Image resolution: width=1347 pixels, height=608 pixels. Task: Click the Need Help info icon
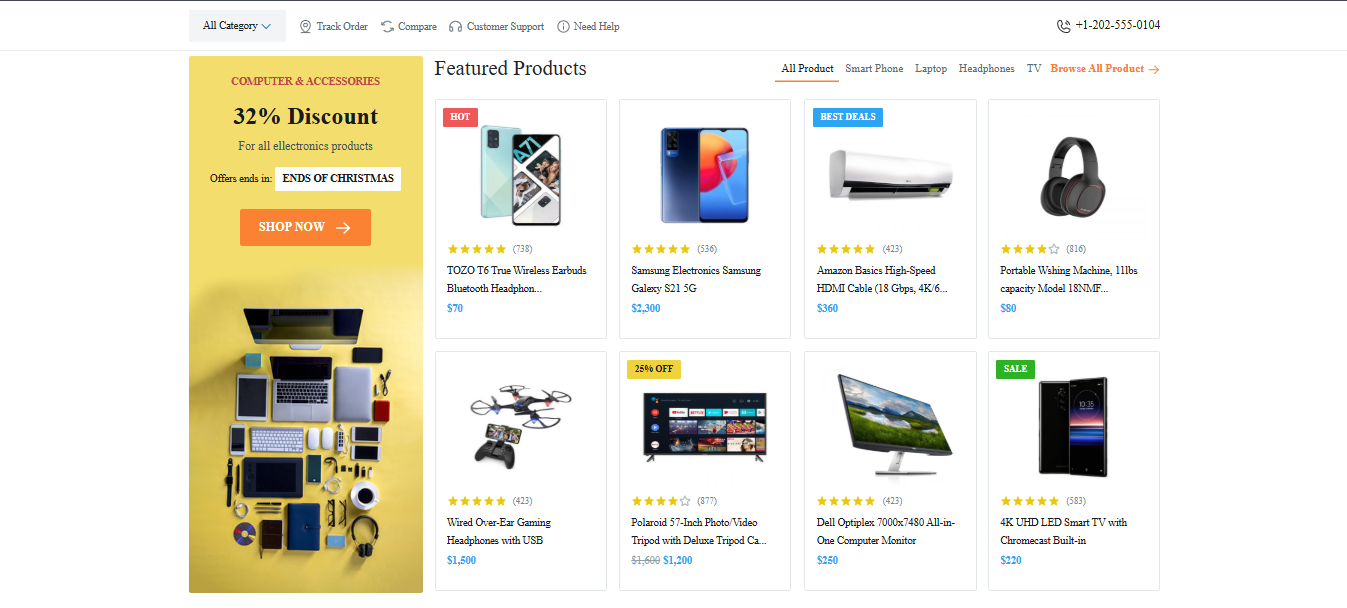pos(563,27)
